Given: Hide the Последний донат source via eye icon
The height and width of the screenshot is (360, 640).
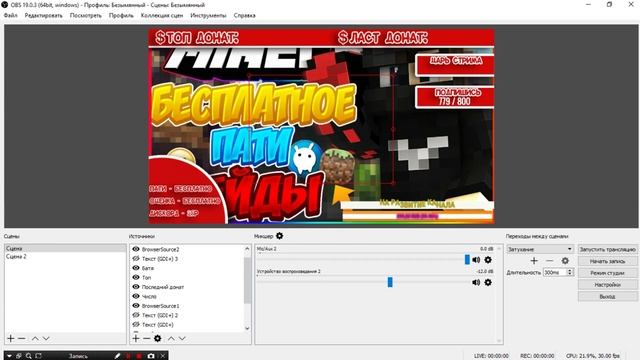Looking at the screenshot, I should pyautogui.click(x=136, y=287).
